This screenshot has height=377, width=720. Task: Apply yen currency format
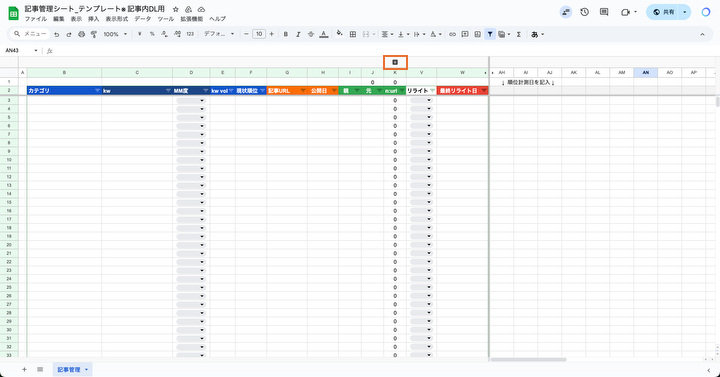pos(140,34)
